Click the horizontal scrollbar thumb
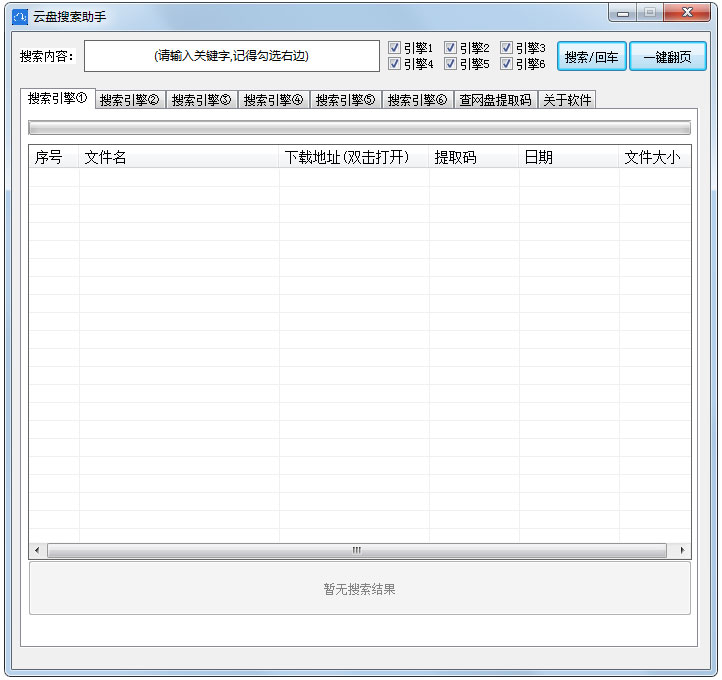Viewport: 722px width, 680px height. (x=357, y=550)
